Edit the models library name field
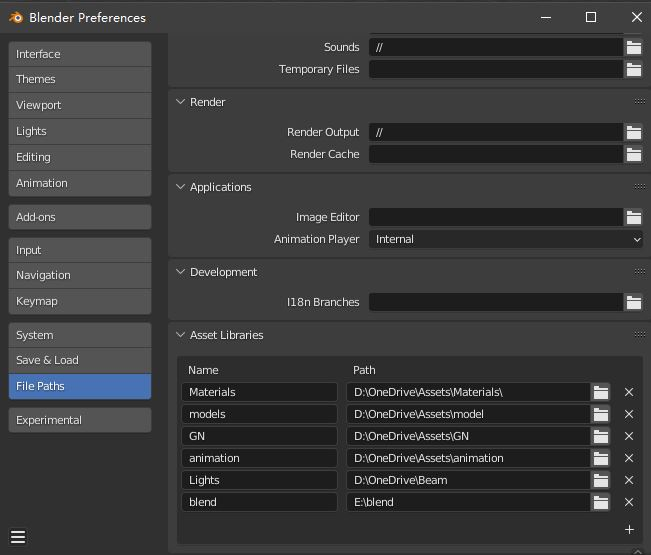This screenshot has width=651, height=555. click(259, 414)
